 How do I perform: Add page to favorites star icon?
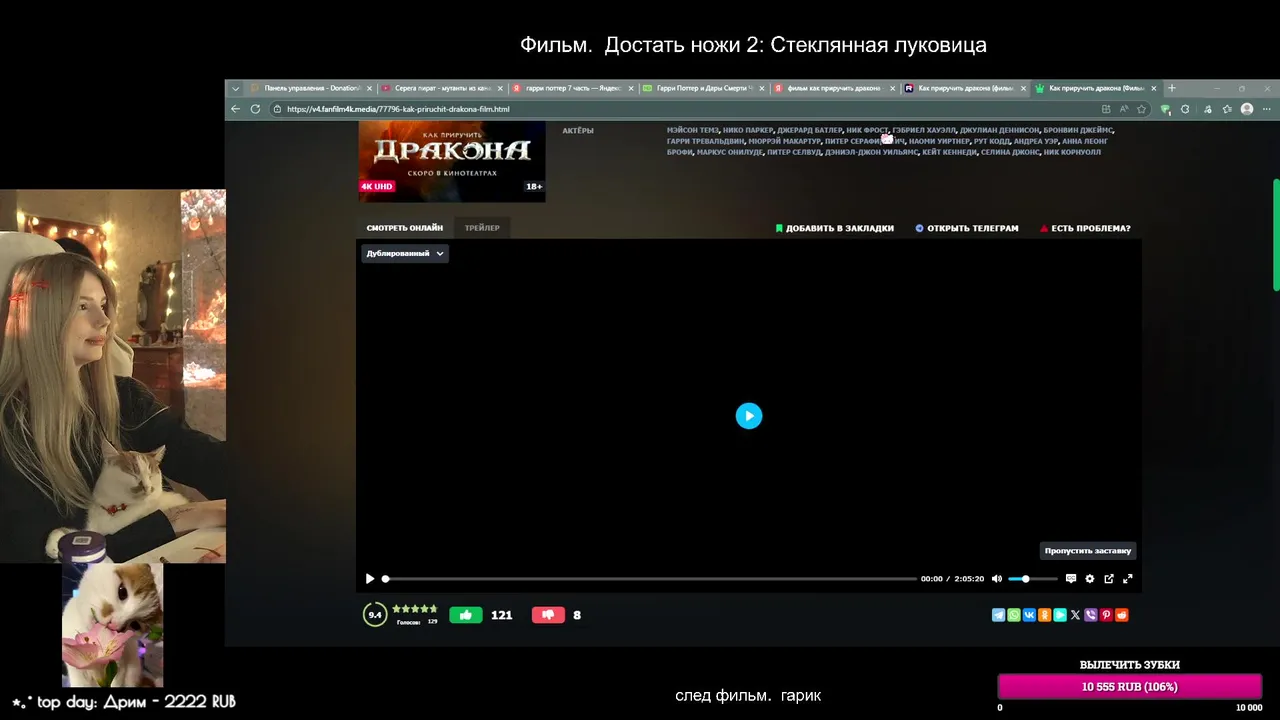point(1141,109)
